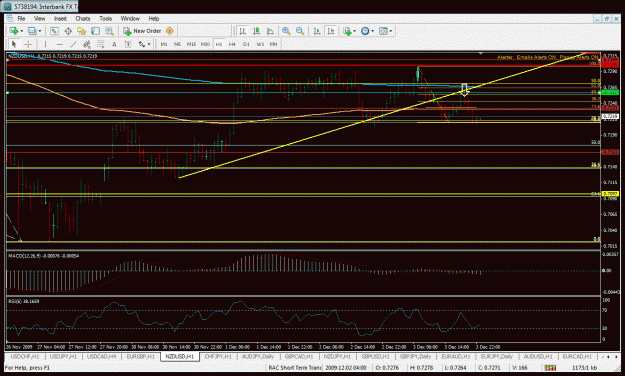This screenshot has height=376, width=625.
Task: Click the chart shift triangle marker atop chart
Action: pyautogui.click(x=481, y=53)
